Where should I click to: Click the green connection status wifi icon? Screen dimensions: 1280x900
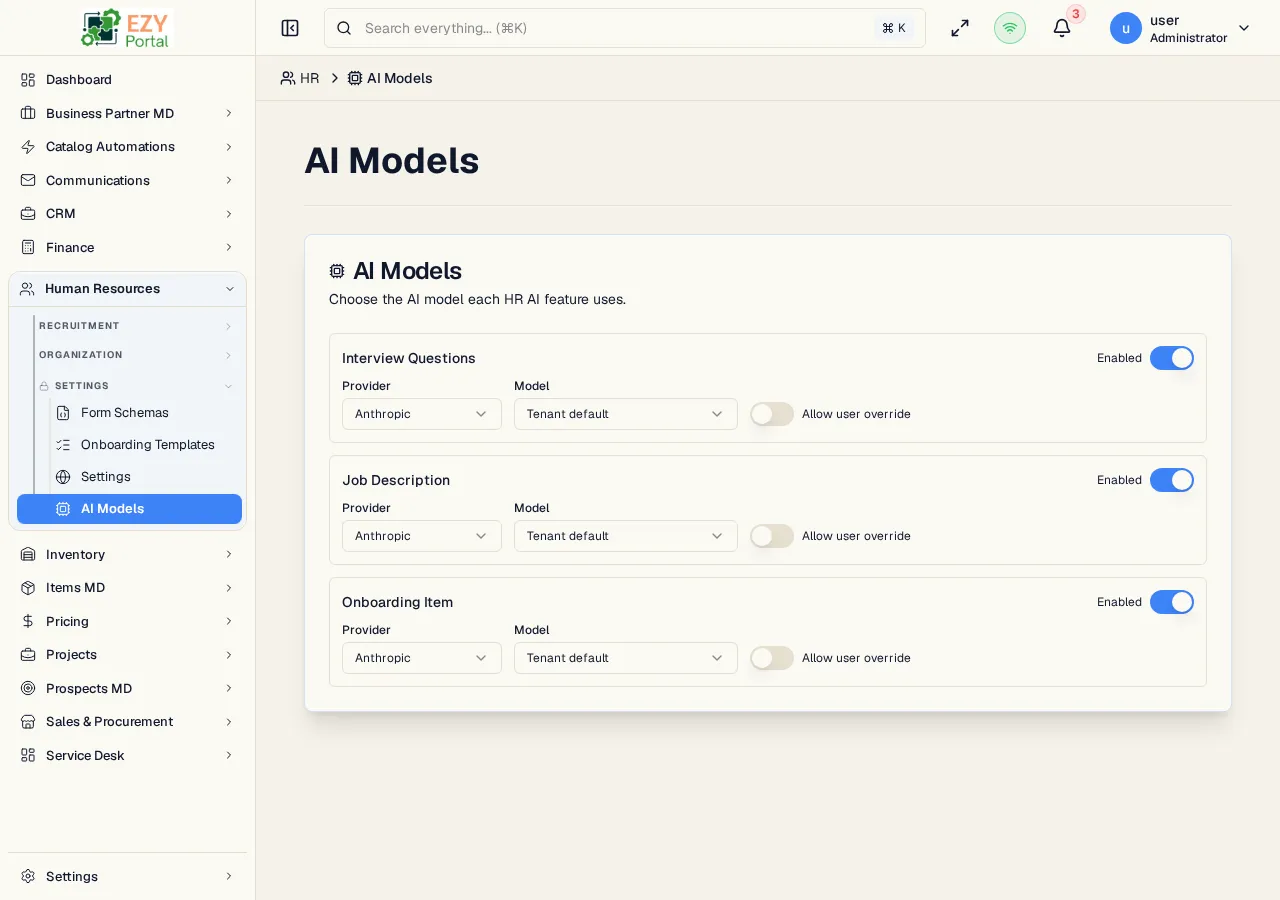[1010, 28]
